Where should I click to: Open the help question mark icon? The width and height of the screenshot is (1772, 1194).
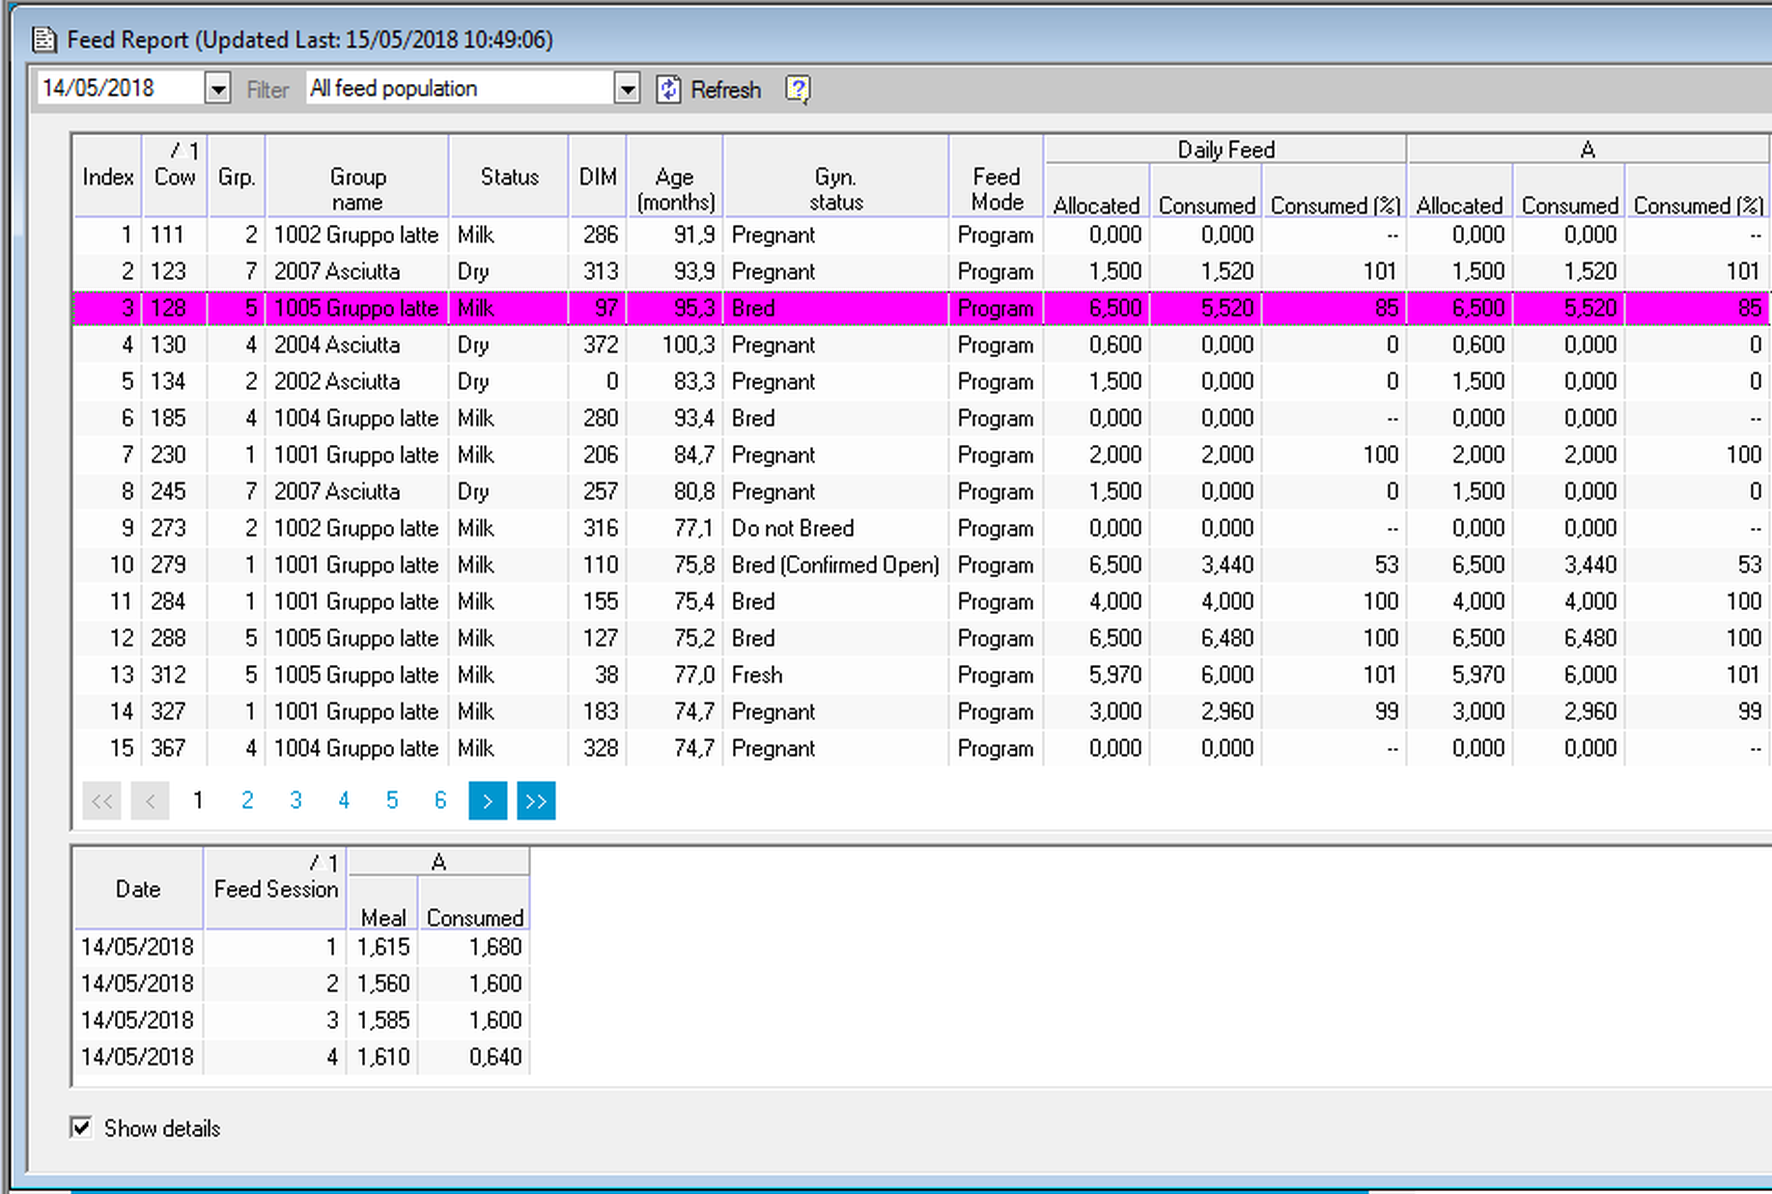(797, 90)
